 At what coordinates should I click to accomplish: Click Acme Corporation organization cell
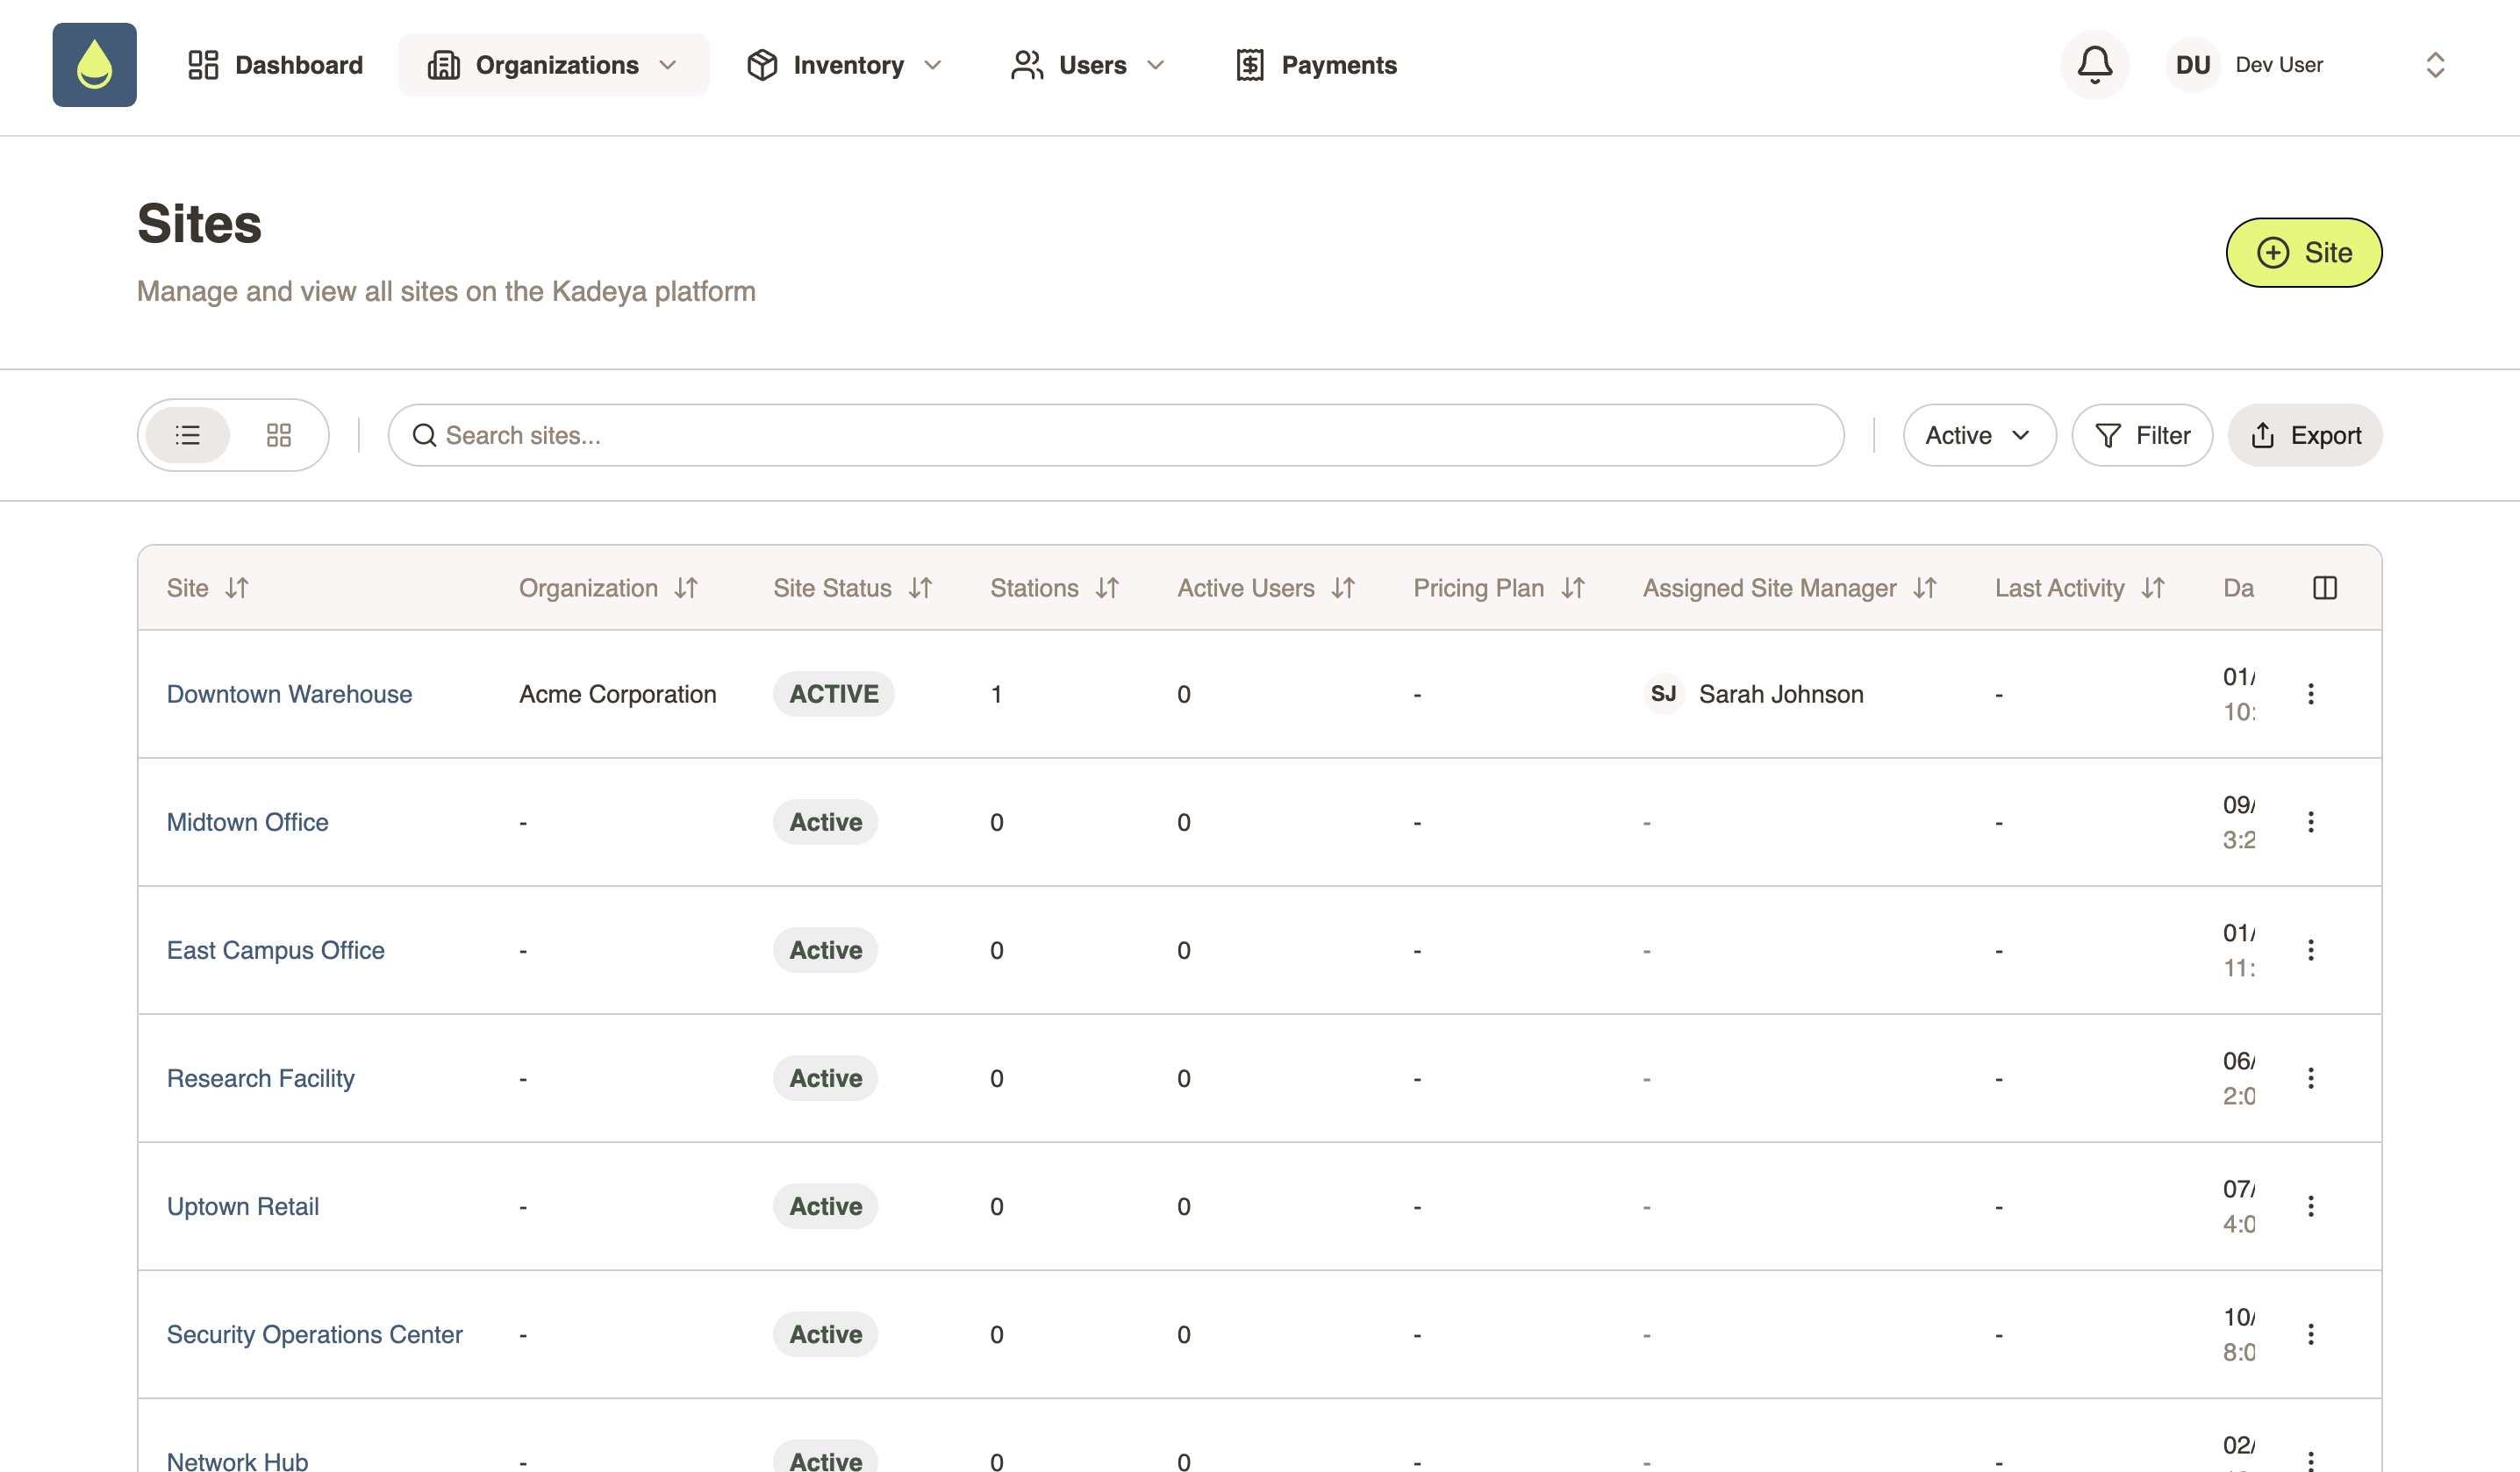pyautogui.click(x=617, y=694)
